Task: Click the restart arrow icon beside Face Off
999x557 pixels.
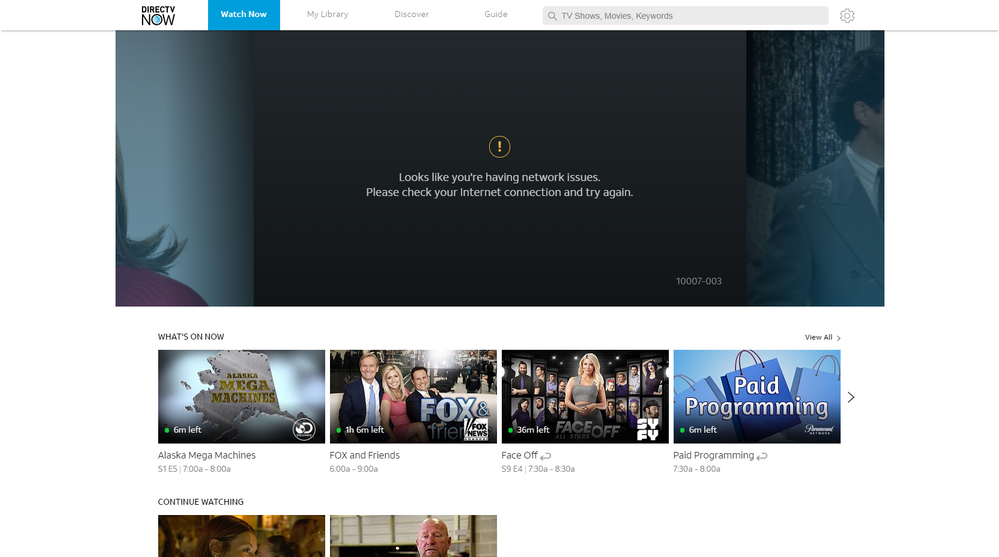Action: (x=545, y=456)
